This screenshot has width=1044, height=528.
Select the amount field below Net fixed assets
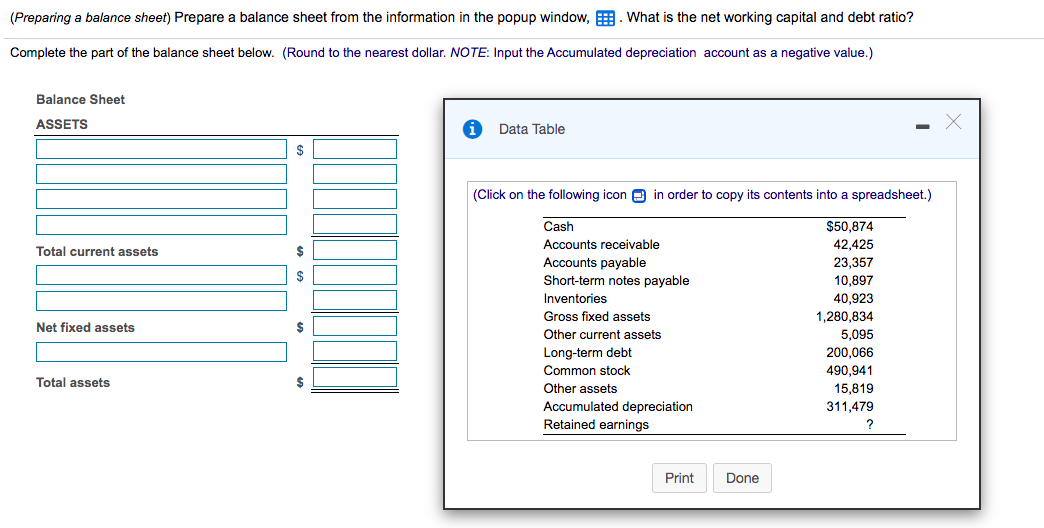[x=355, y=352]
